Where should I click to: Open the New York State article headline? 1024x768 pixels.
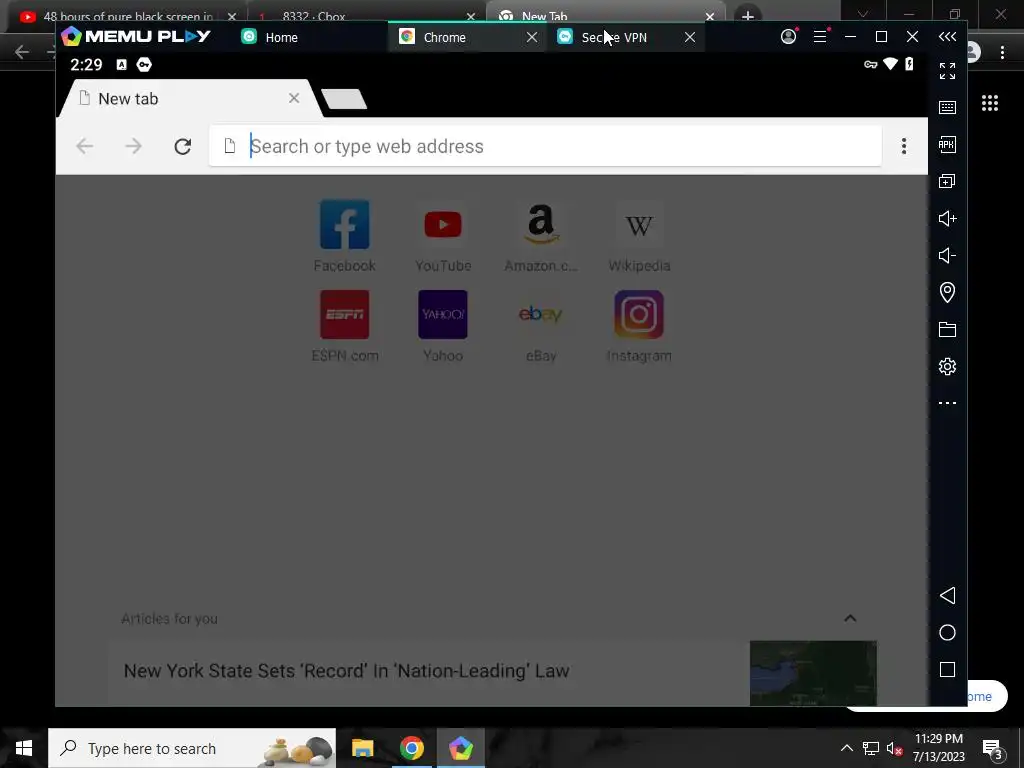pos(346,671)
